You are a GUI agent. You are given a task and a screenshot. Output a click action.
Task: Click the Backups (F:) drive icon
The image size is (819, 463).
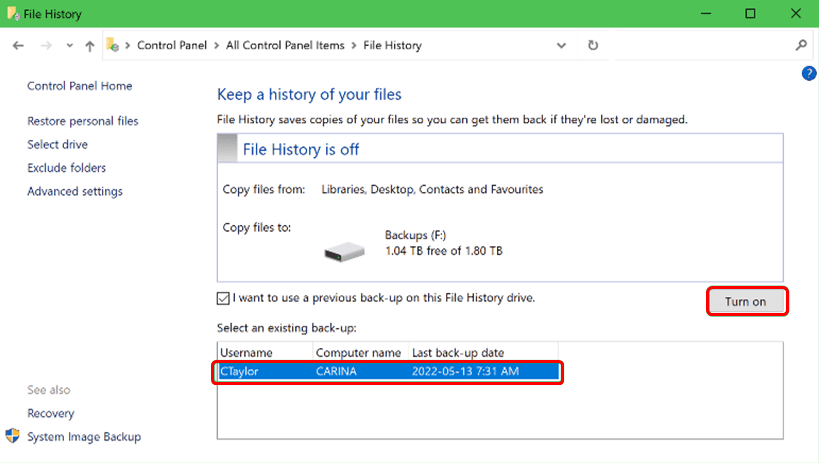(x=344, y=249)
